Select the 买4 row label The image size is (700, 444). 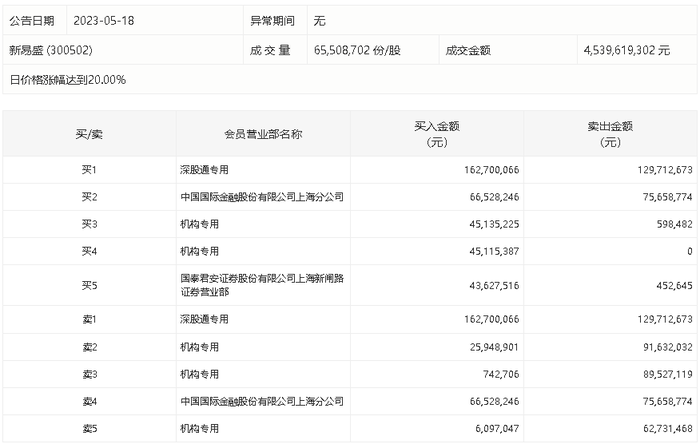pos(89,251)
